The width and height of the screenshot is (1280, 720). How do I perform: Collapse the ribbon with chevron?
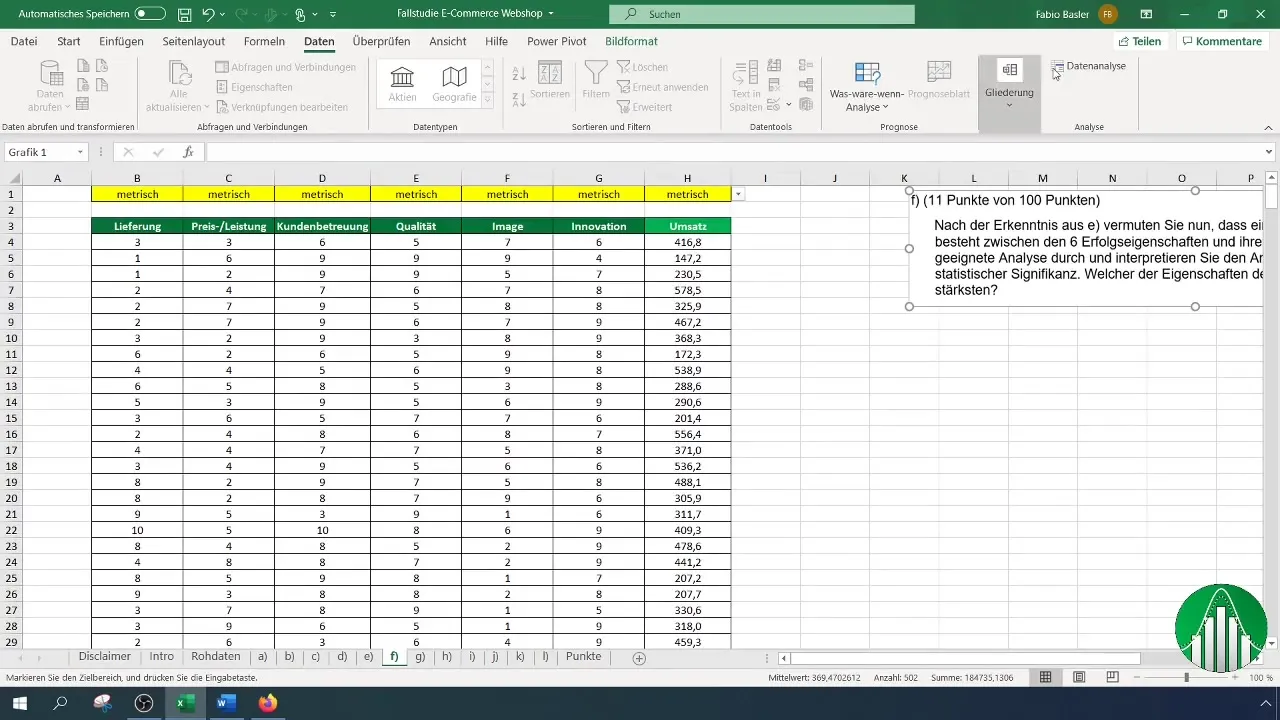[1268, 127]
